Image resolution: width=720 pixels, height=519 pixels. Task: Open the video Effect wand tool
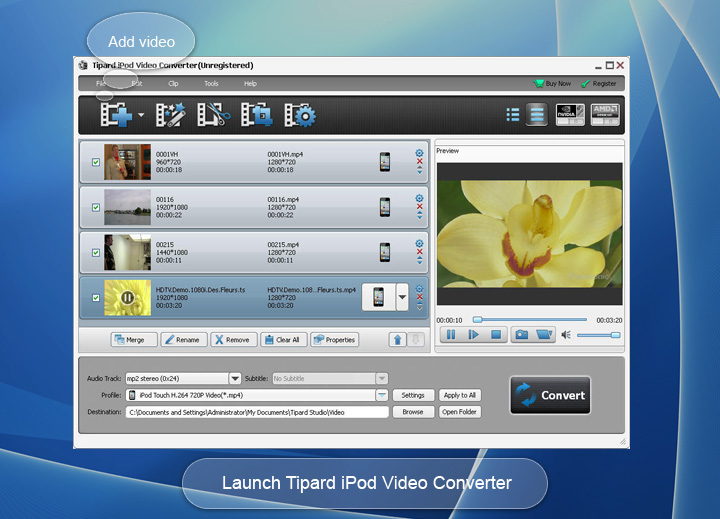click(x=170, y=115)
